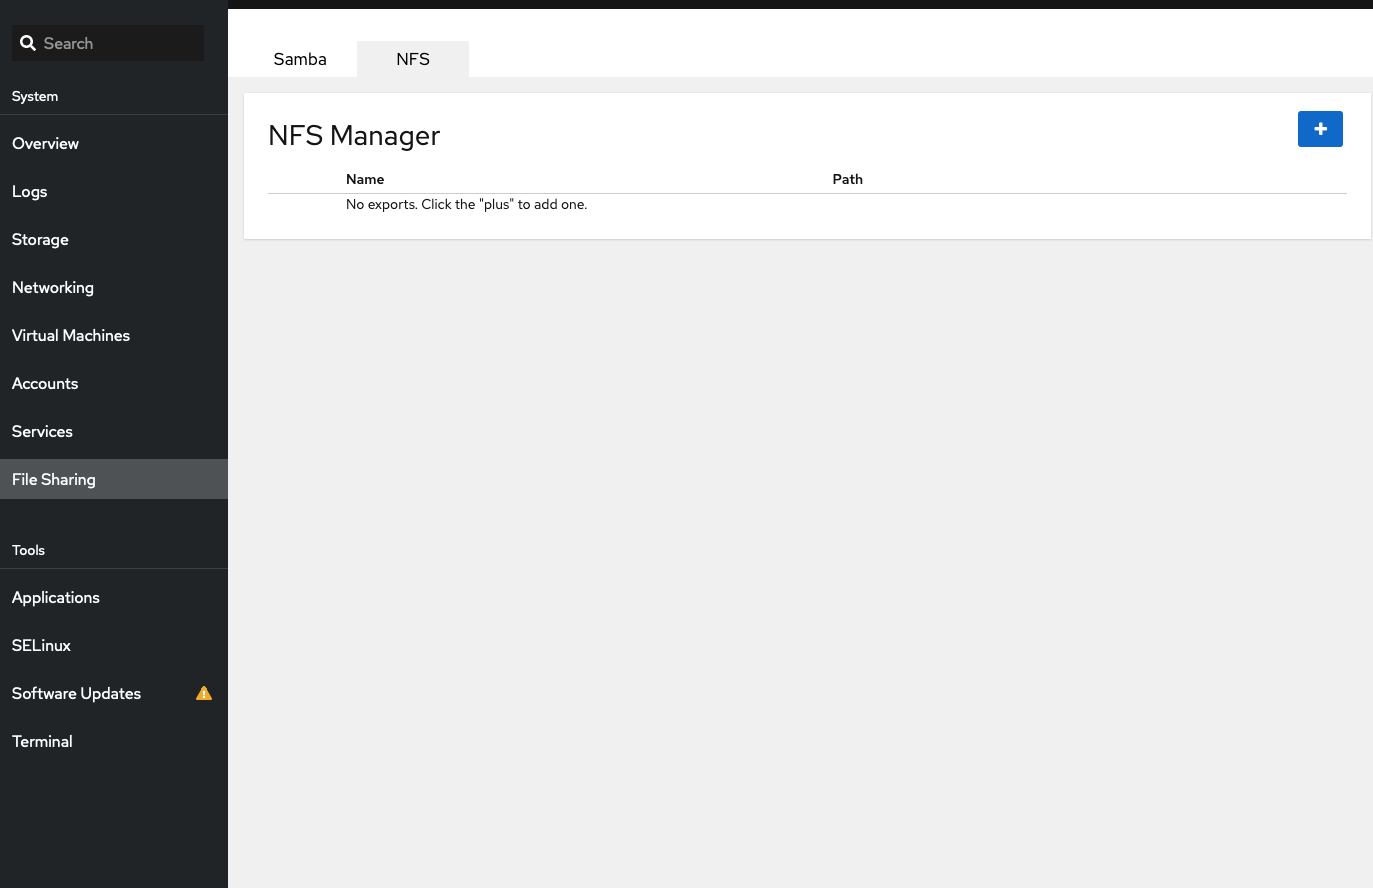Click the "No exports" message text
The image size is (1373, 888).
pos(466,204)
